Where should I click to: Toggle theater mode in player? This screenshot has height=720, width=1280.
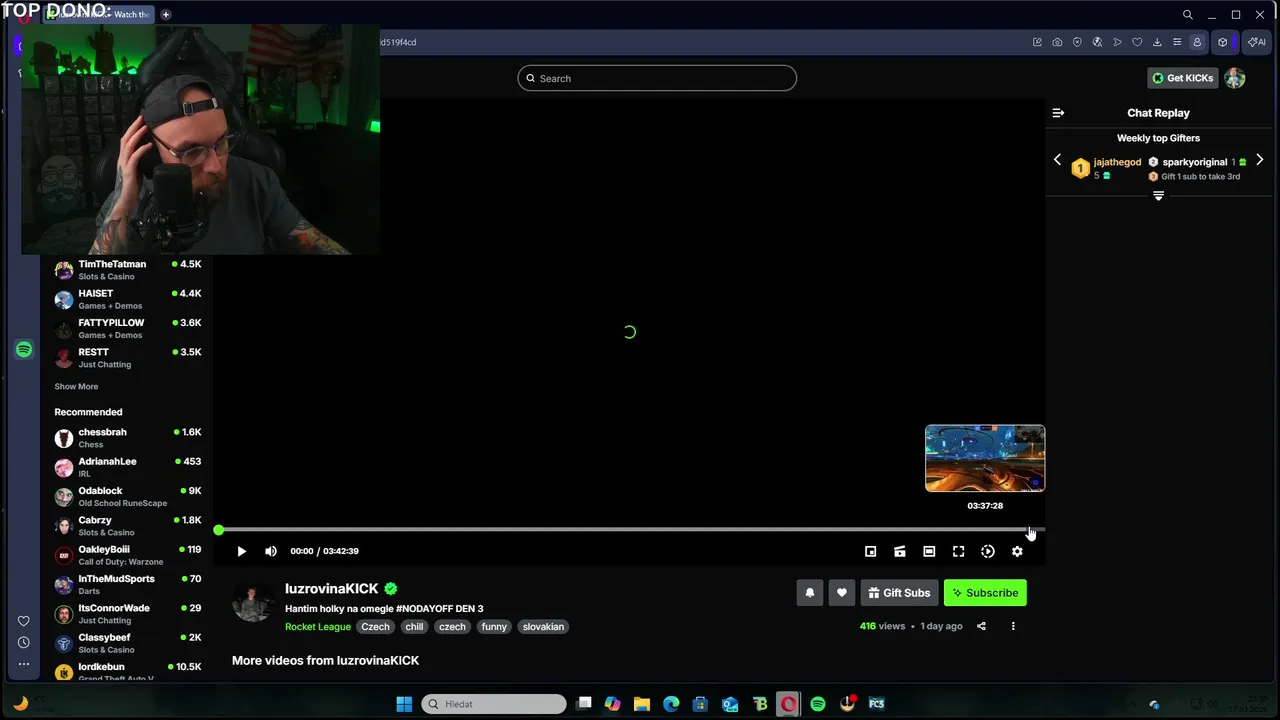point(929,551)
